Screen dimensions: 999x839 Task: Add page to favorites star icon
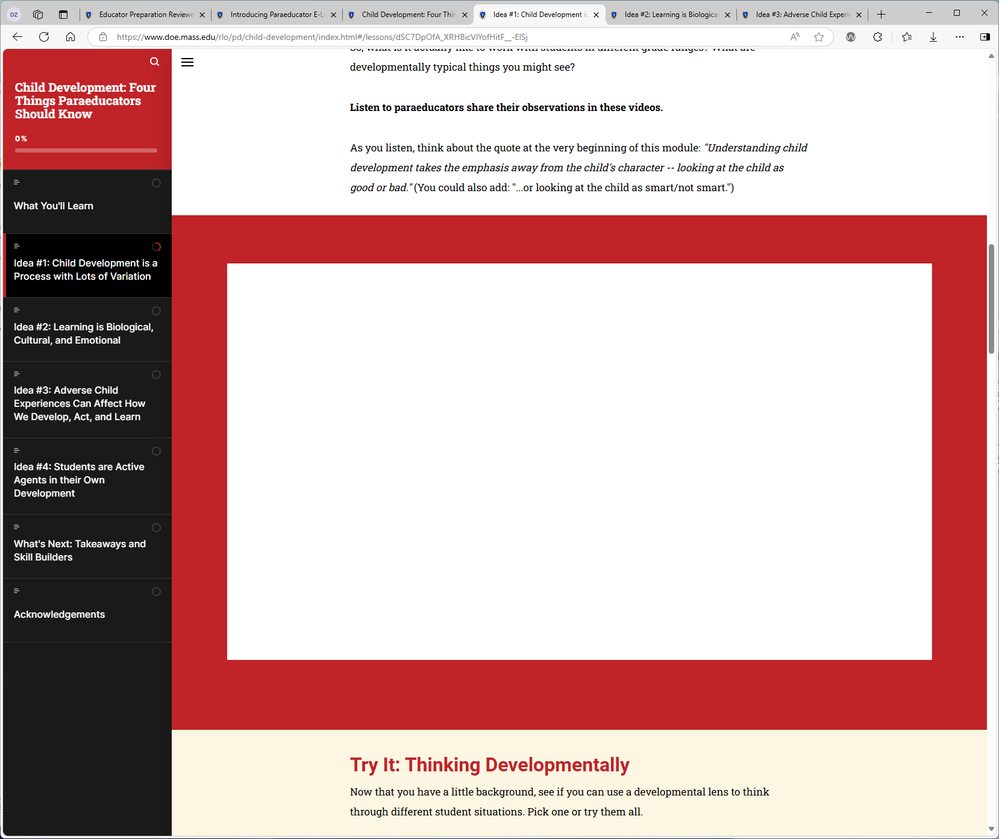[819, 37]
